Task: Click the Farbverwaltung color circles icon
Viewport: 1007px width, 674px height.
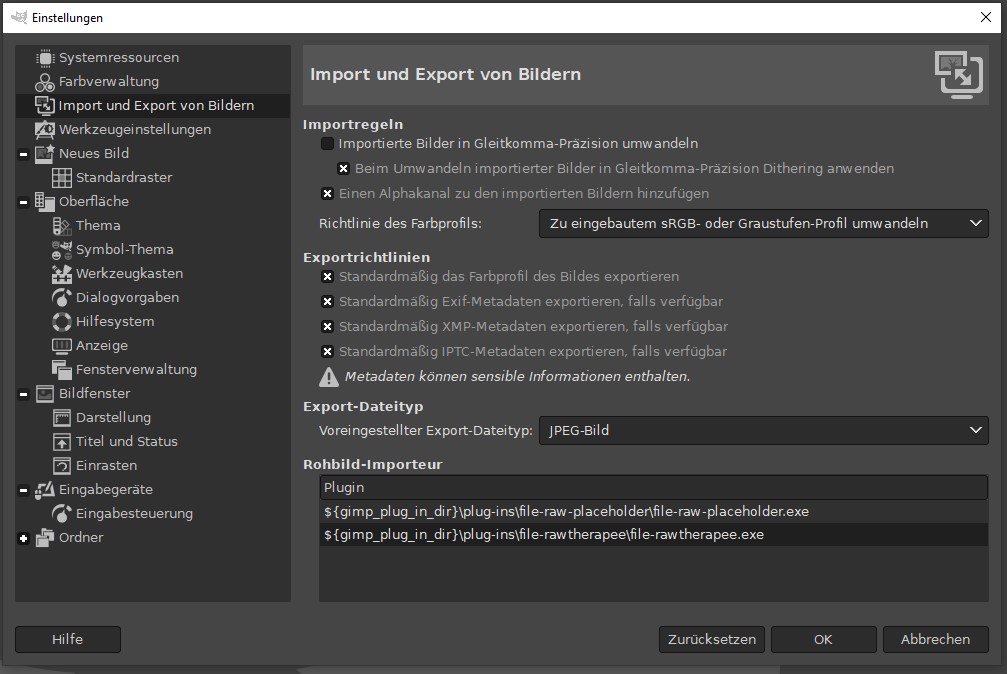Action: 45,82
